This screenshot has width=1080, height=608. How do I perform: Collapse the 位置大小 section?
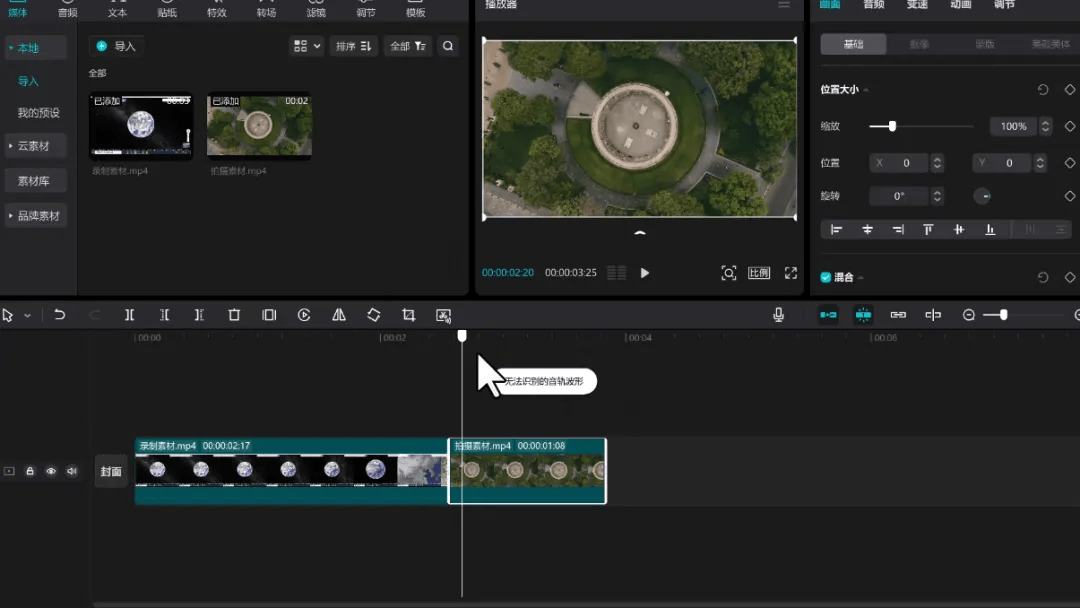tap(866, 90)
